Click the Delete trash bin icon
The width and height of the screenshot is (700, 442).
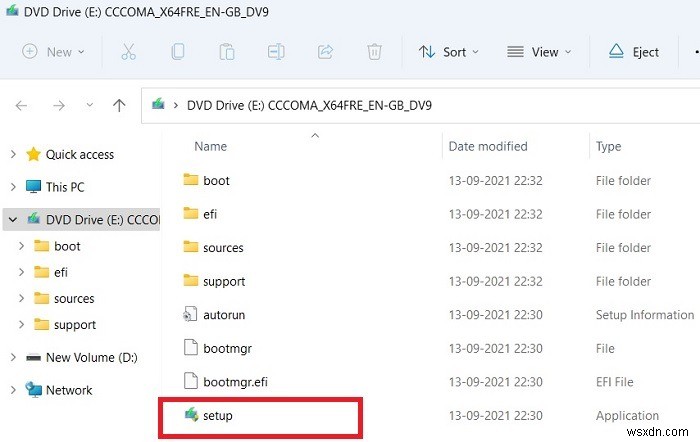[374, 52]
